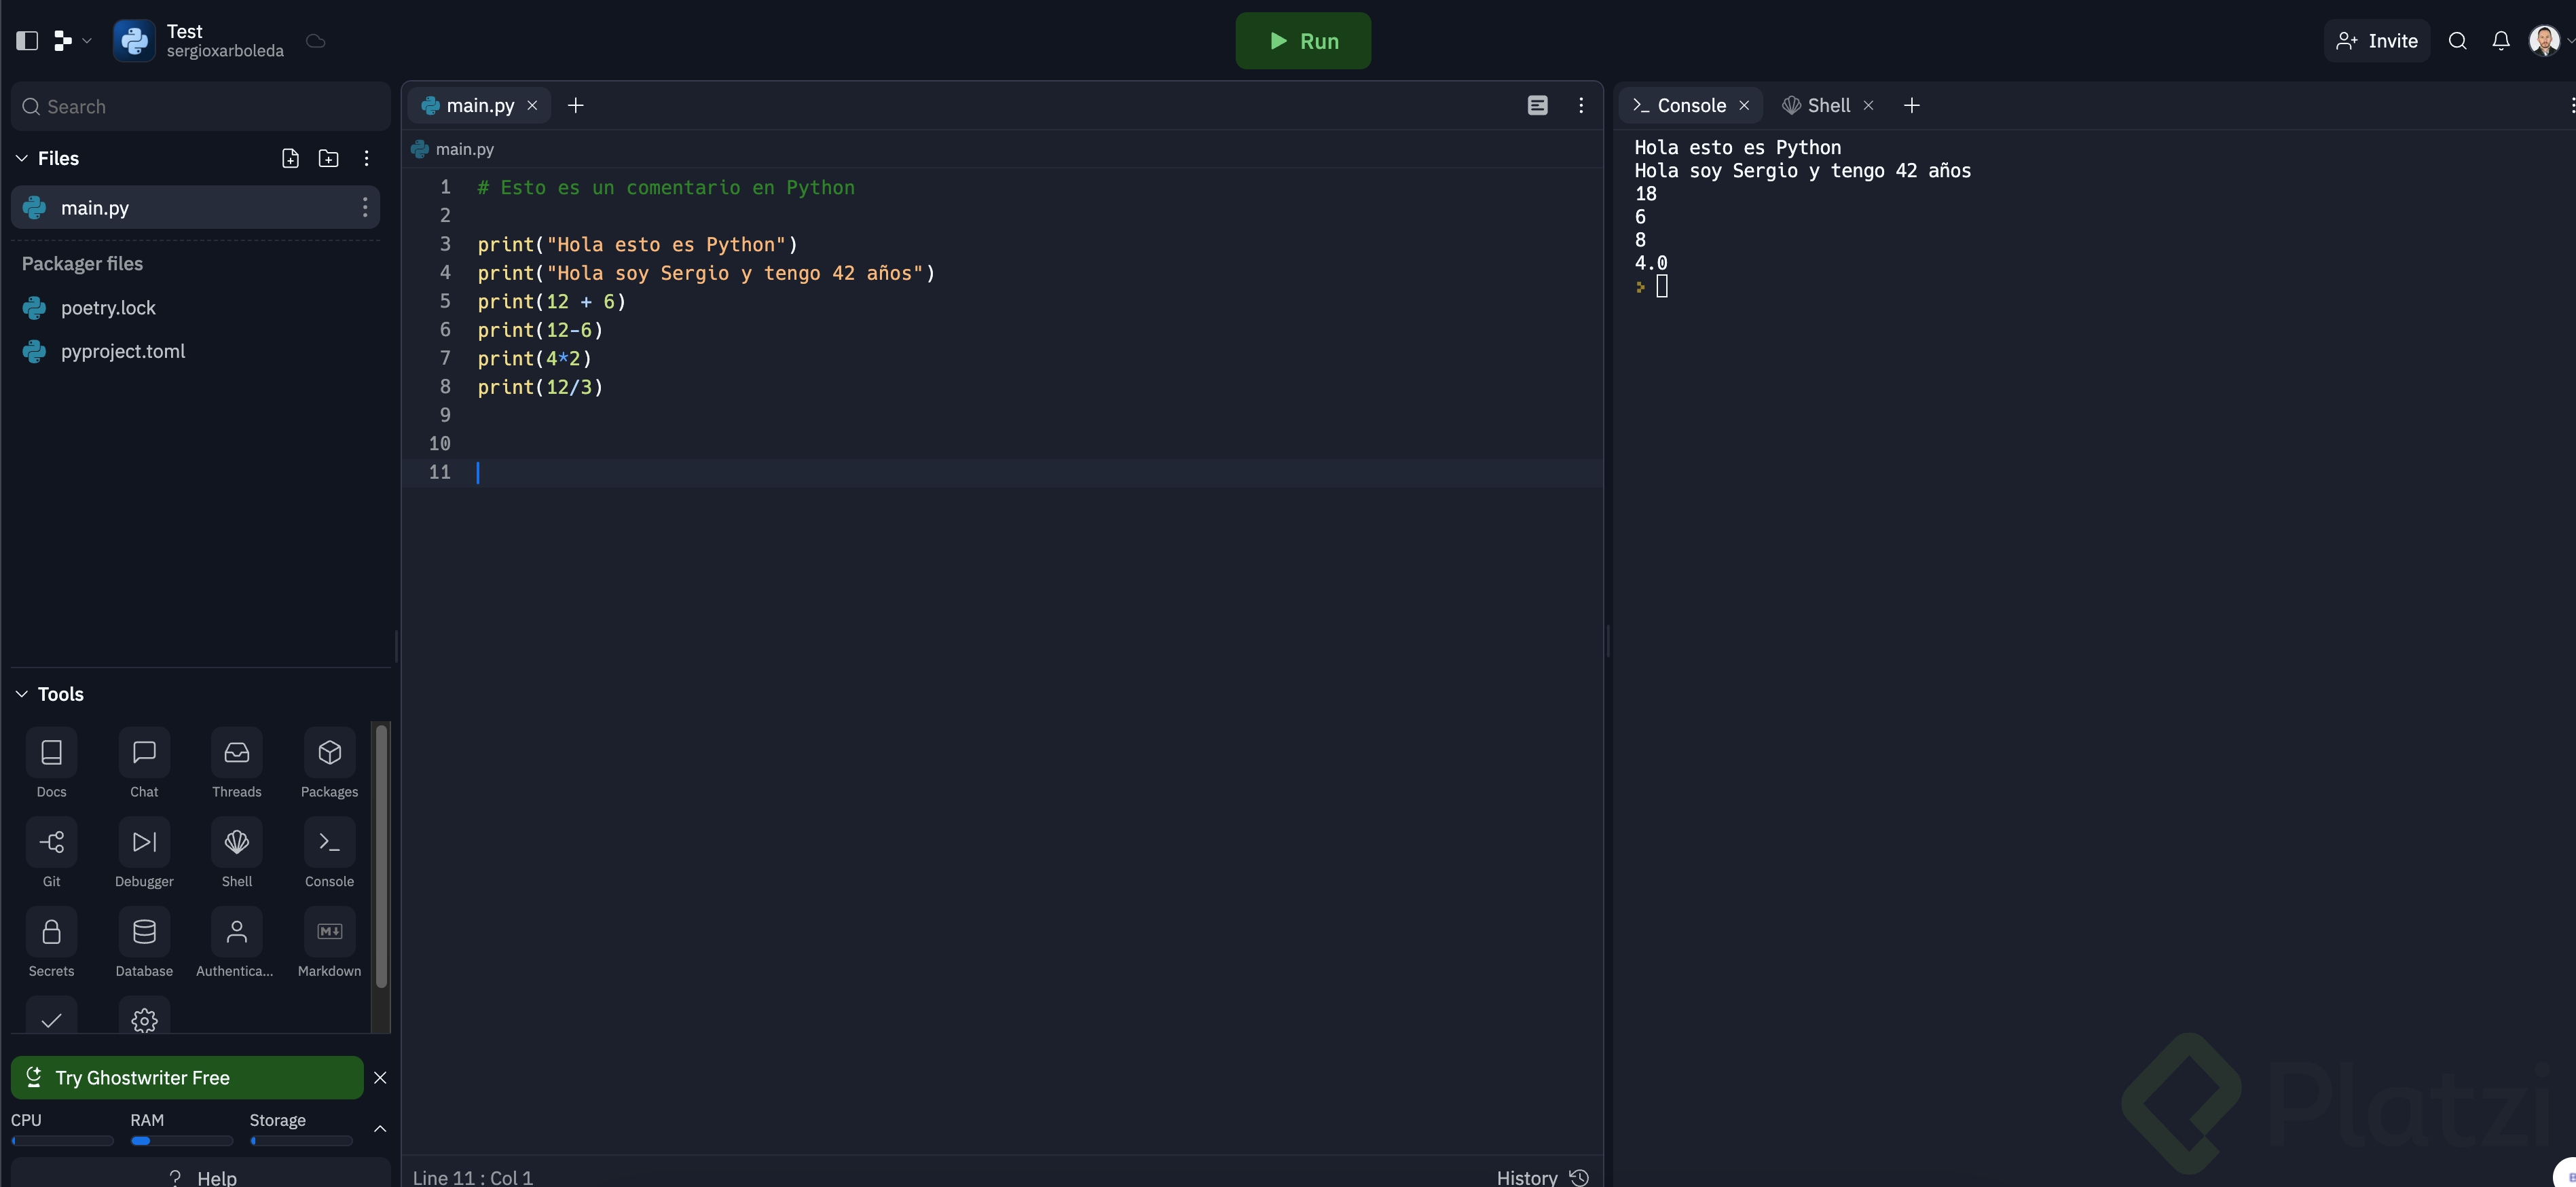Run the program with the Run button
Image resolution: width=2576 pixels, height=1187 pixels.
pos(1303,41)
